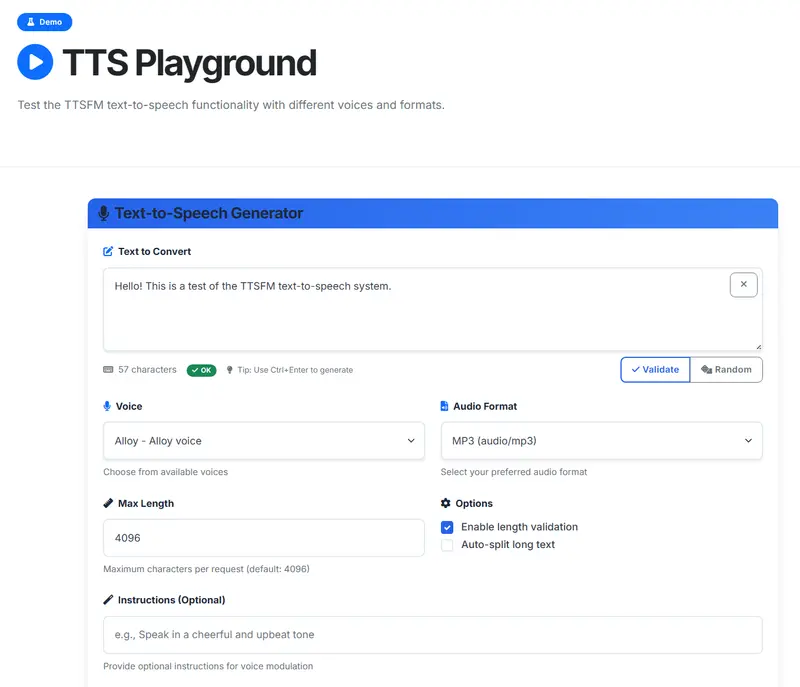Open the Audio Format dropdown showing MP3
Image resolution: width=800 pixels, height=687 pixels.
[x=601, y=441]
